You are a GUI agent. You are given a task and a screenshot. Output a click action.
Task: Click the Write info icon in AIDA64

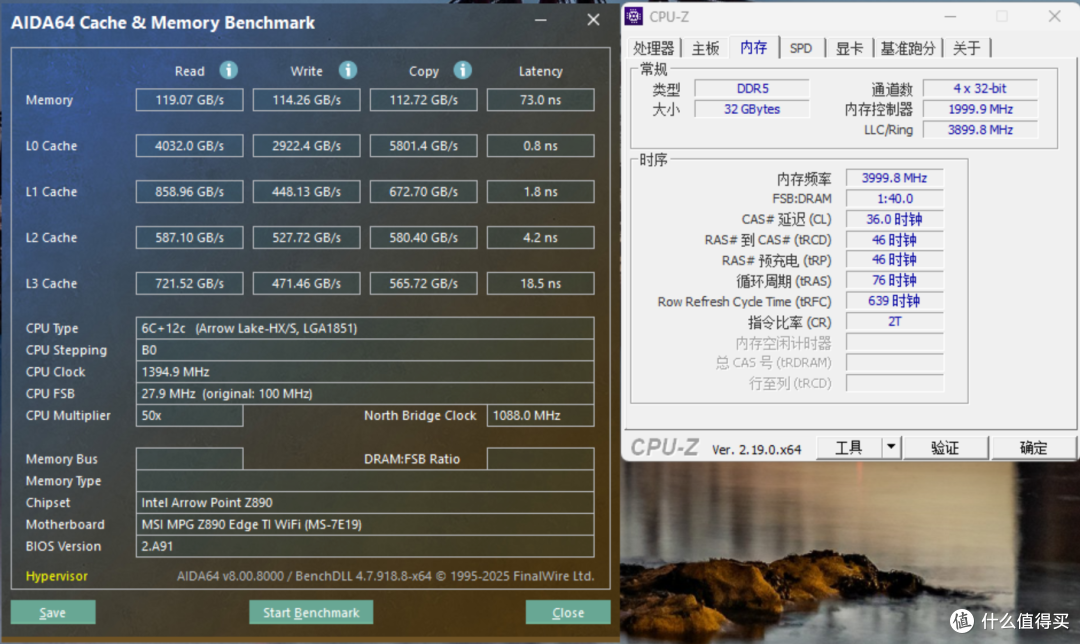pyautogui.click(x=348, y=70)
